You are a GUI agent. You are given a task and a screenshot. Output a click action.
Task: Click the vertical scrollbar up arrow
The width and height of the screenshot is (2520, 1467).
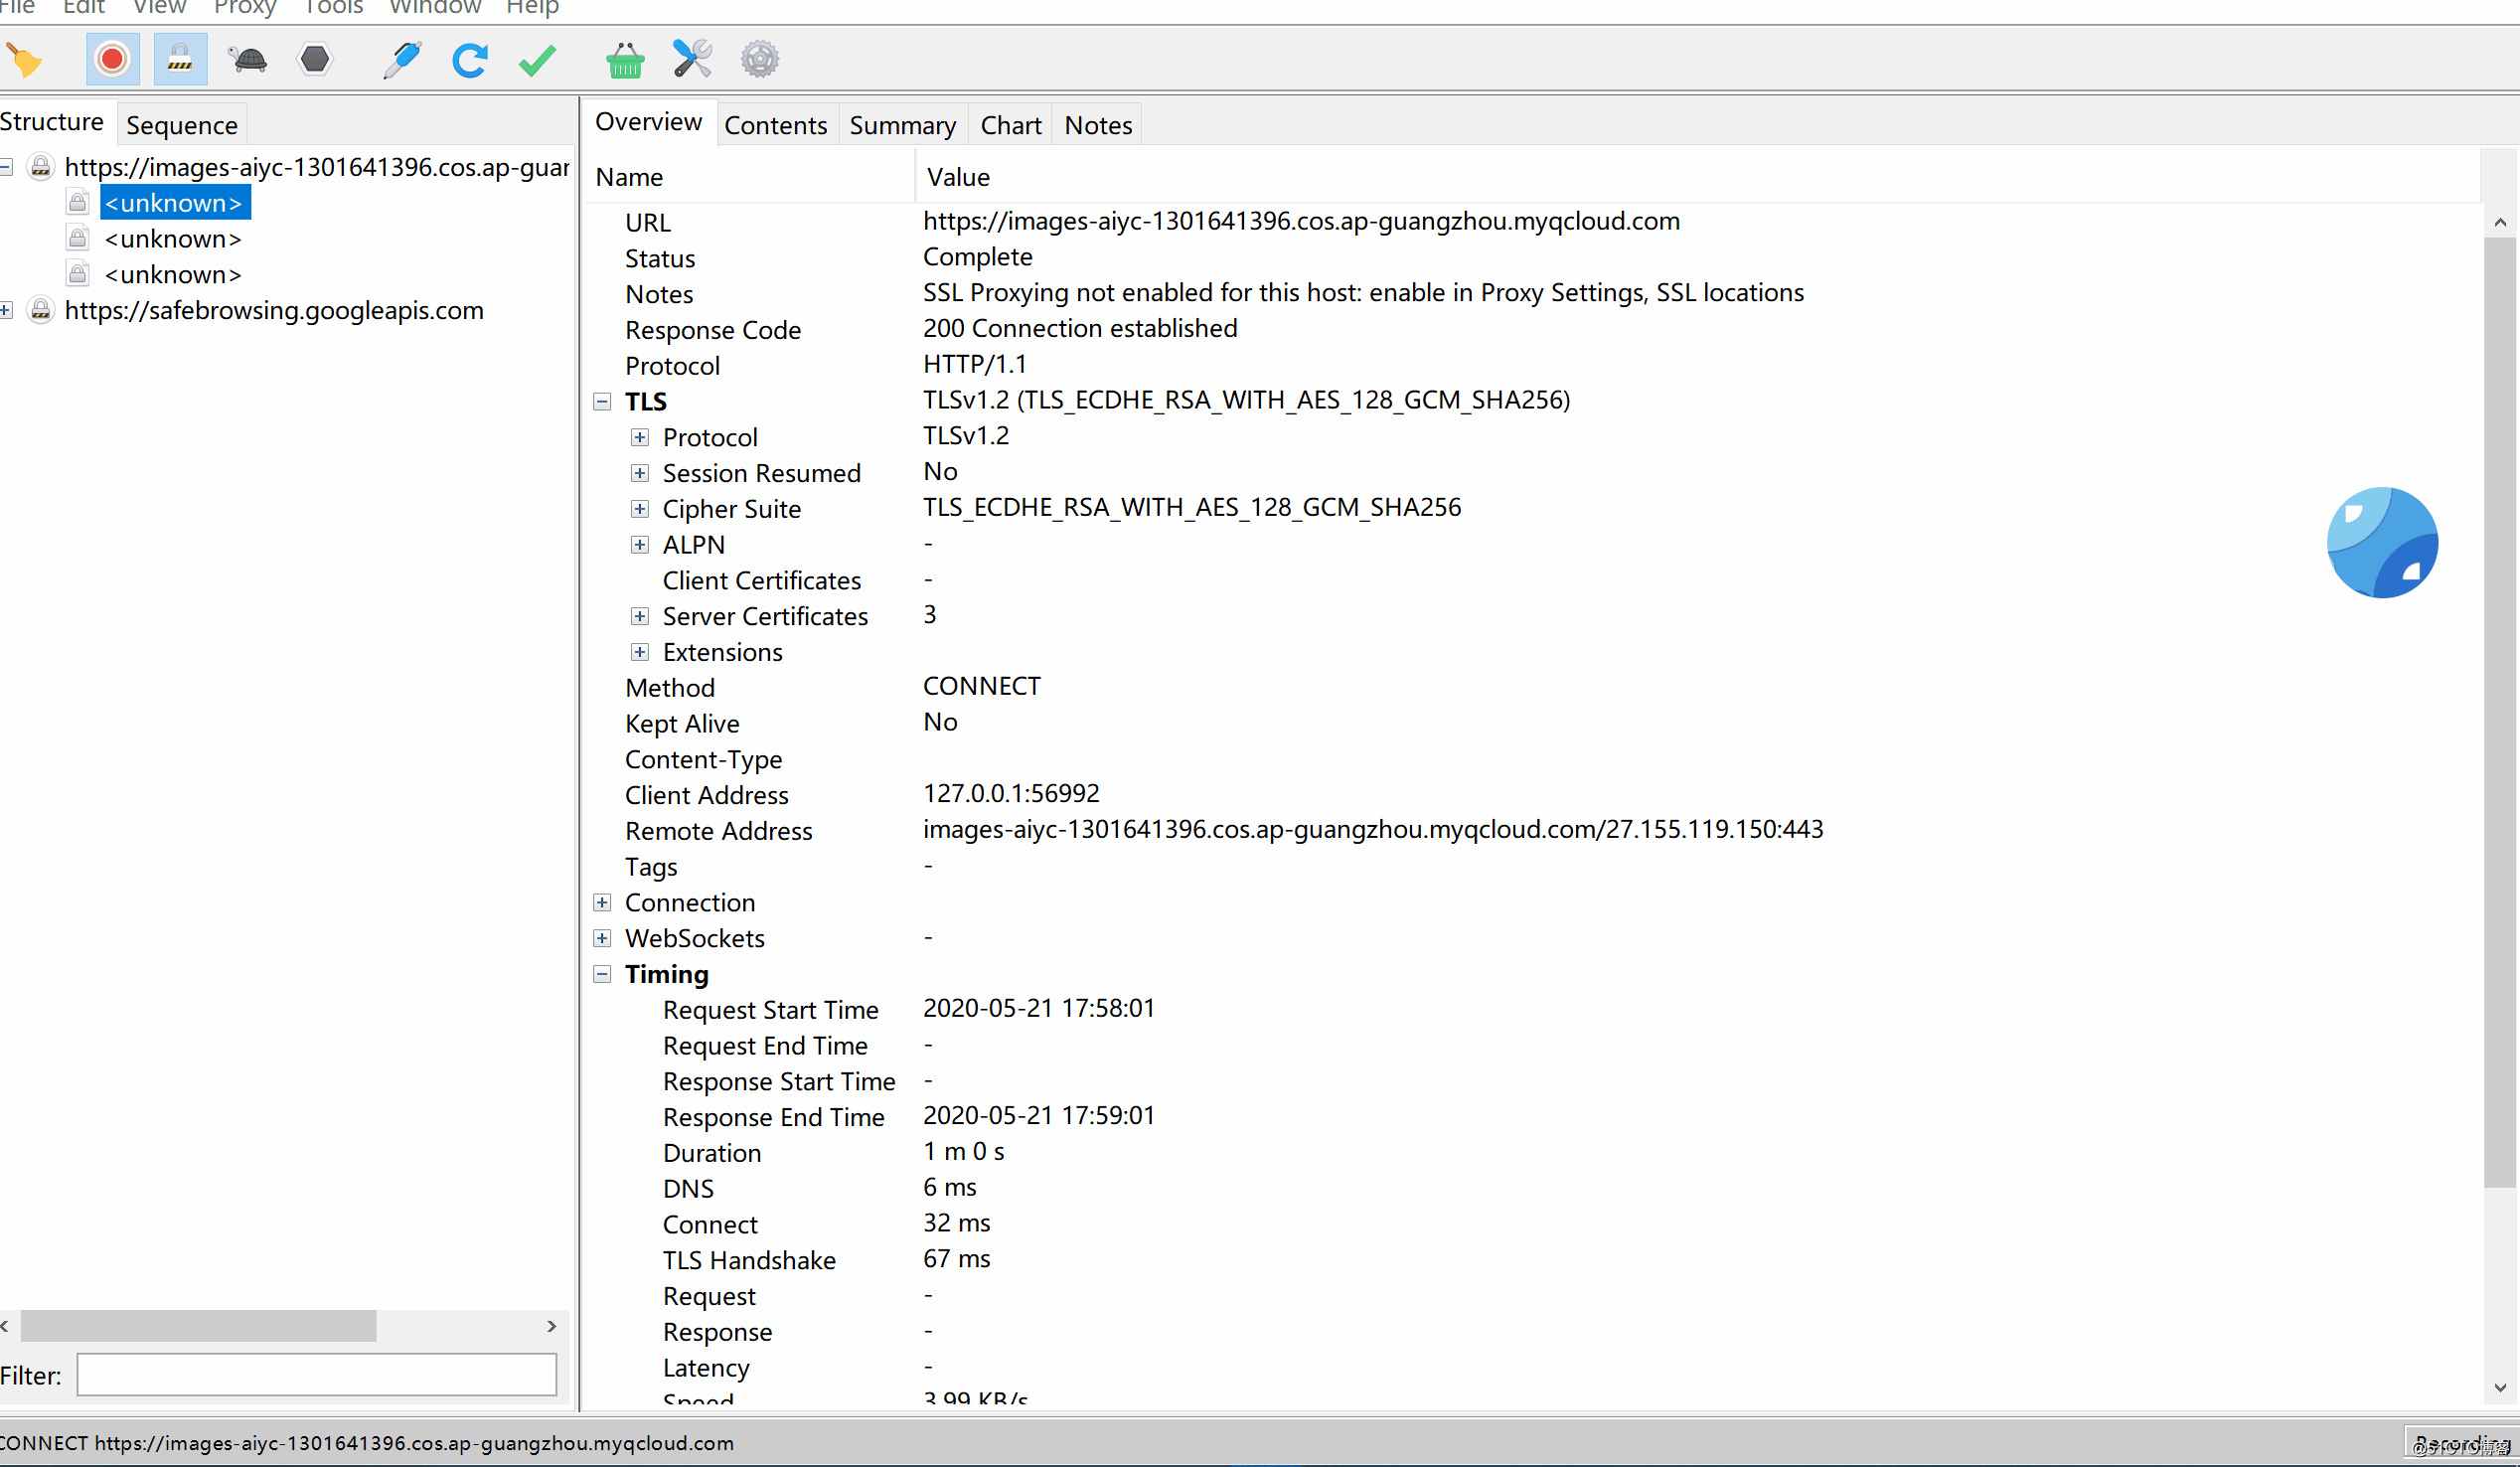(2500, 222)
